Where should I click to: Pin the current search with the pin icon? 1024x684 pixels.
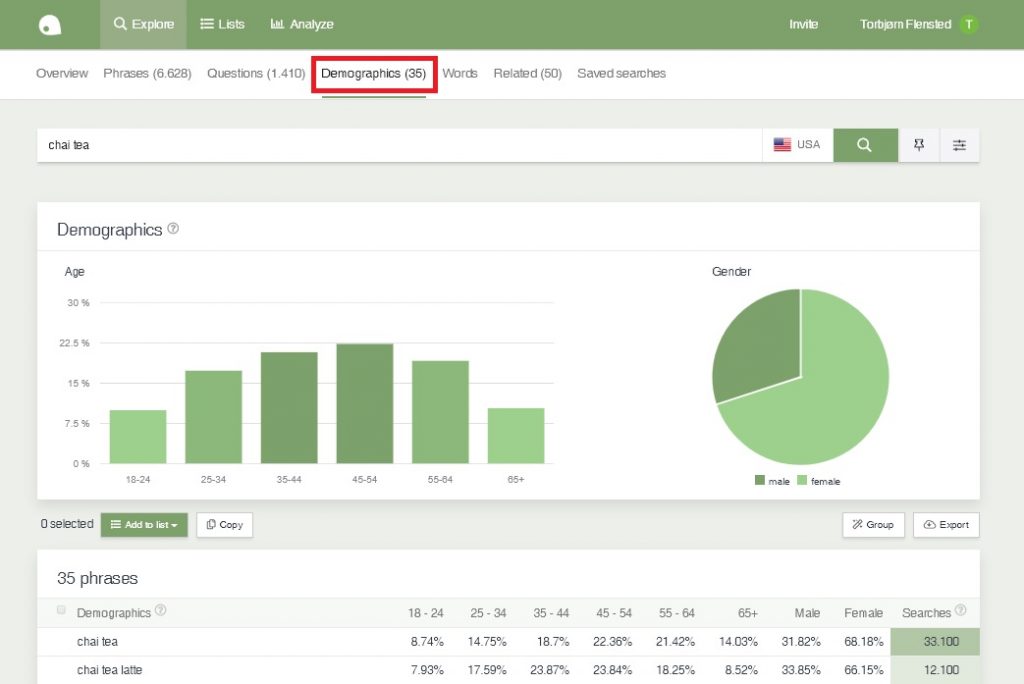coord(918,144)
